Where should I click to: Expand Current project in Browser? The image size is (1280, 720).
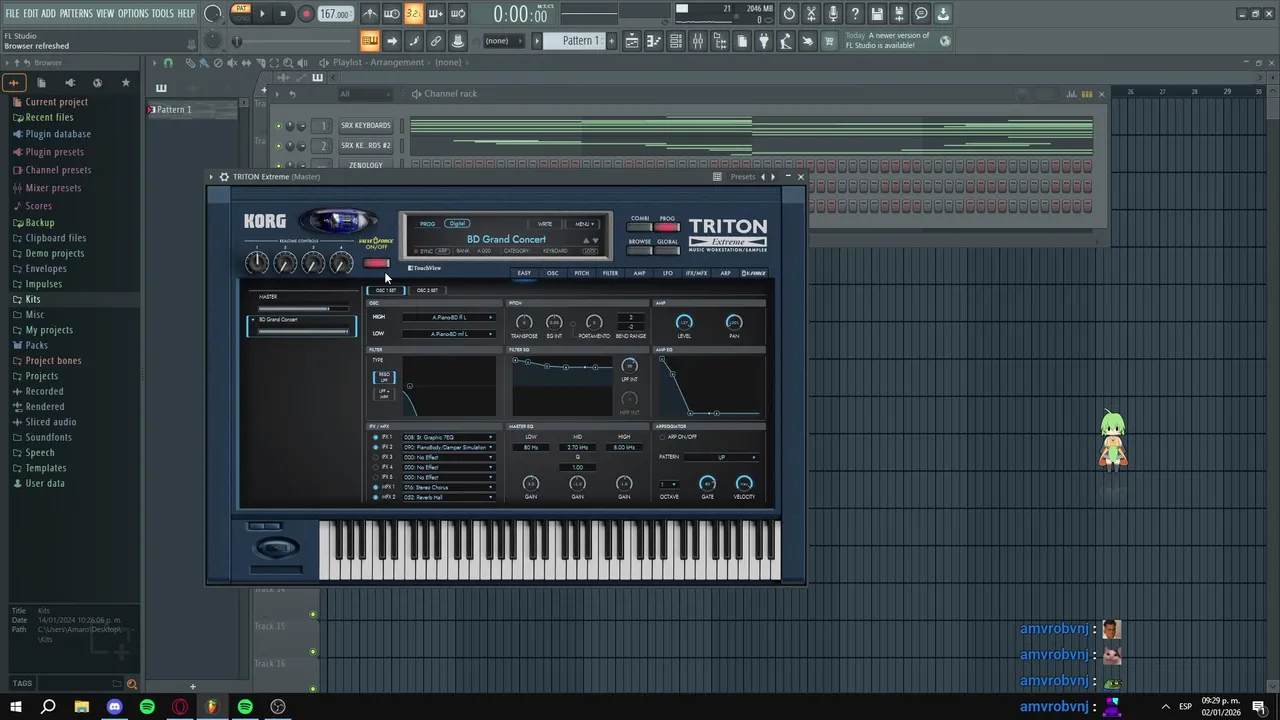coord(56,102)
